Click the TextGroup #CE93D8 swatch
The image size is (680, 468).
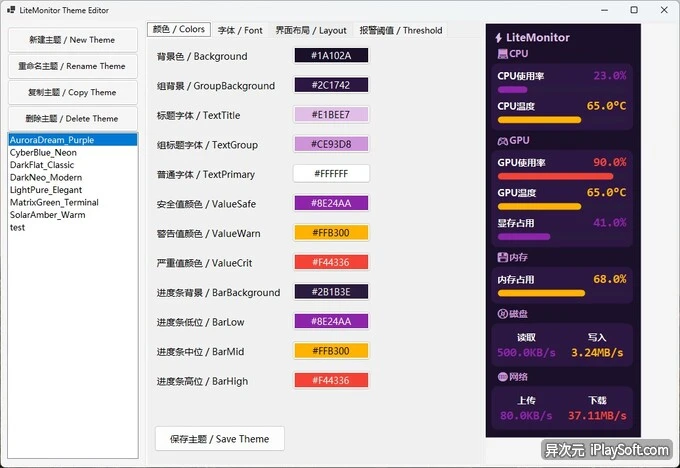point(331,144)
